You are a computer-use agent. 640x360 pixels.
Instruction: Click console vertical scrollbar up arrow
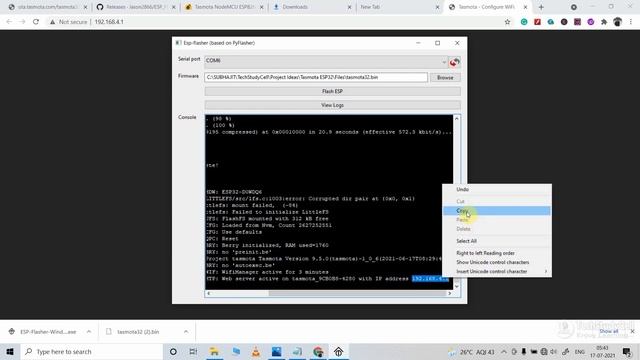[457, 118]
